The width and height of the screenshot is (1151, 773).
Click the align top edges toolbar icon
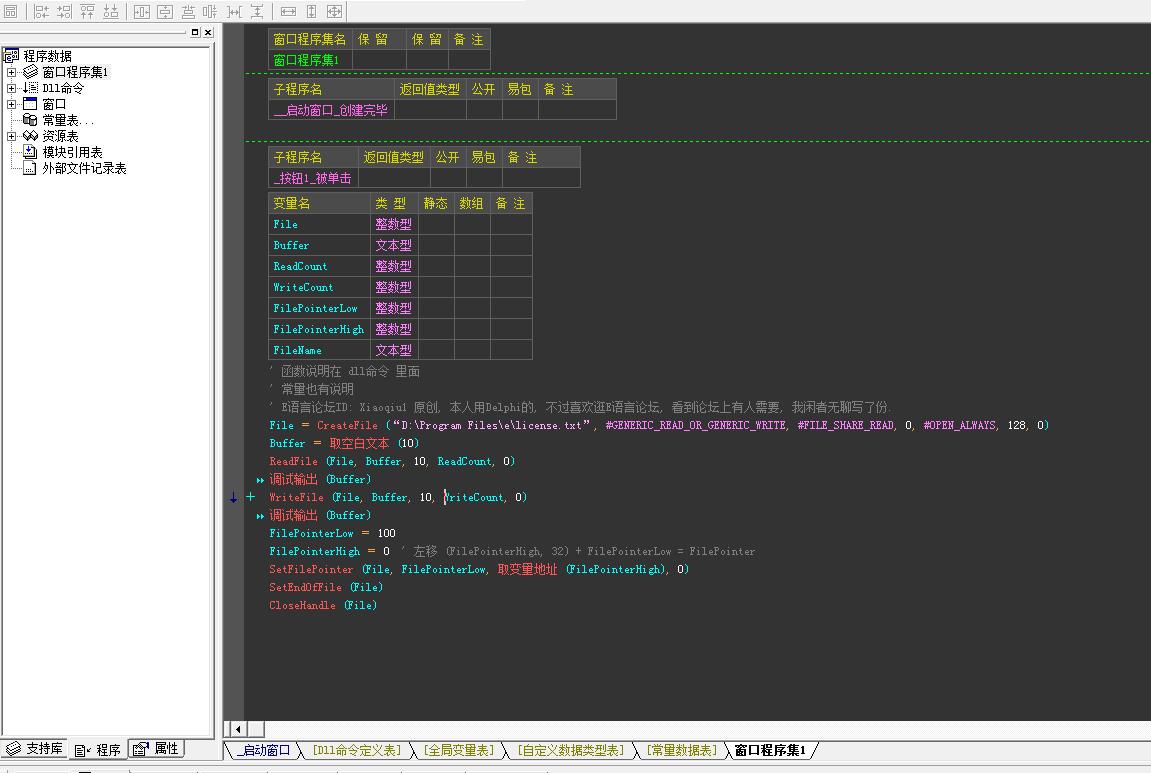pos(87,12)
